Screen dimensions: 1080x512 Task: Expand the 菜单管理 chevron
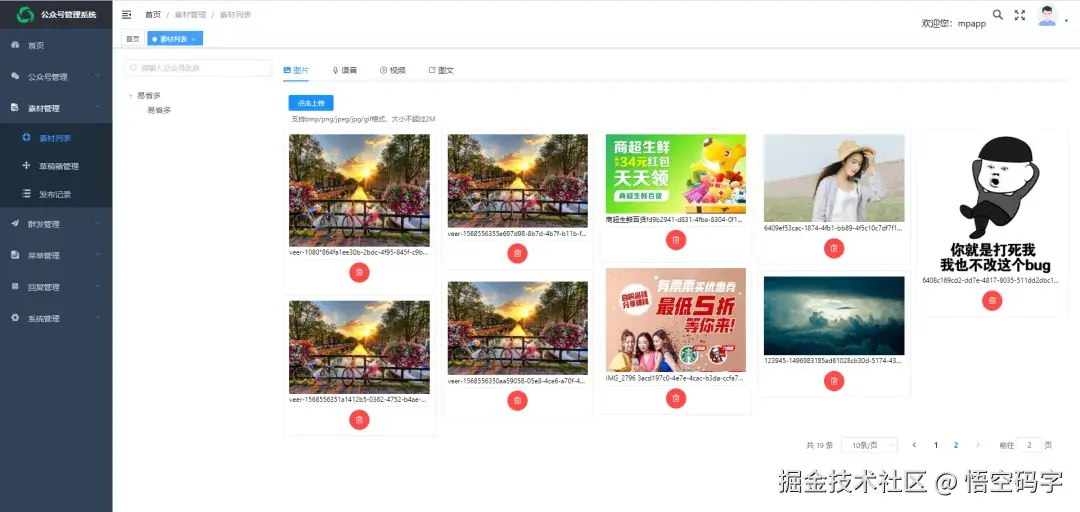[x=98, y=255]
